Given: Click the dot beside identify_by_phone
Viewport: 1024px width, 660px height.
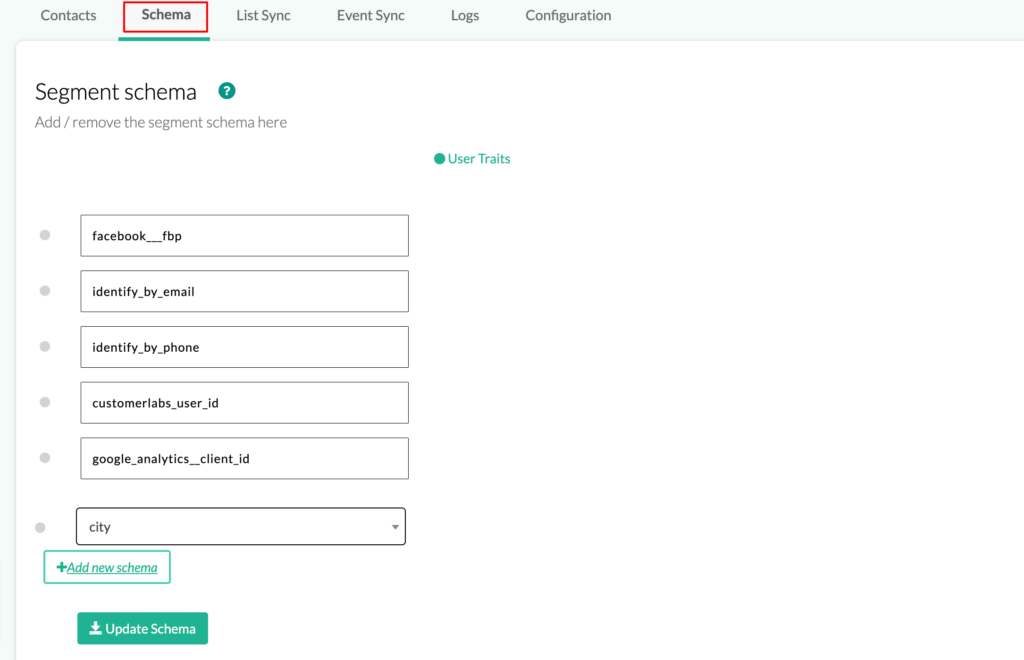Looking at the screenshot, I should click(x=44, y=346).
